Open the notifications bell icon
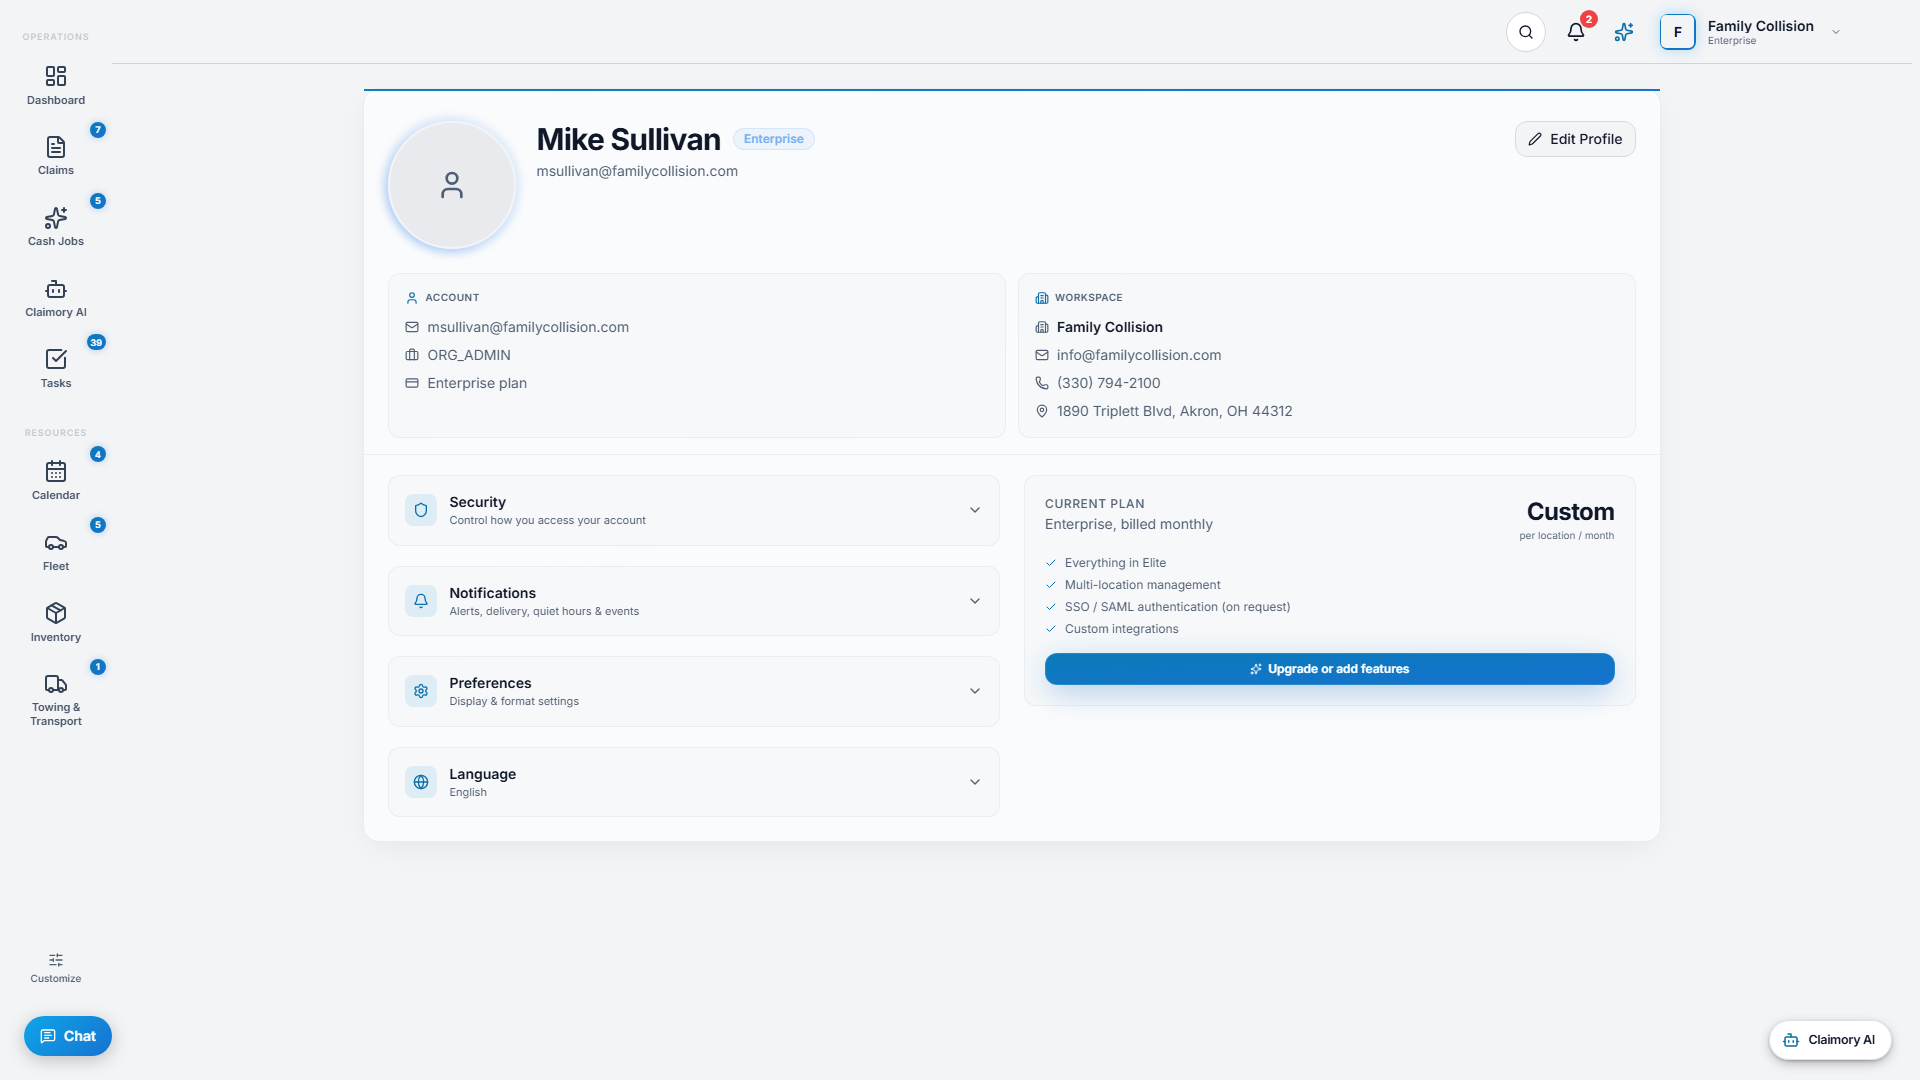 click(1576, 32)
